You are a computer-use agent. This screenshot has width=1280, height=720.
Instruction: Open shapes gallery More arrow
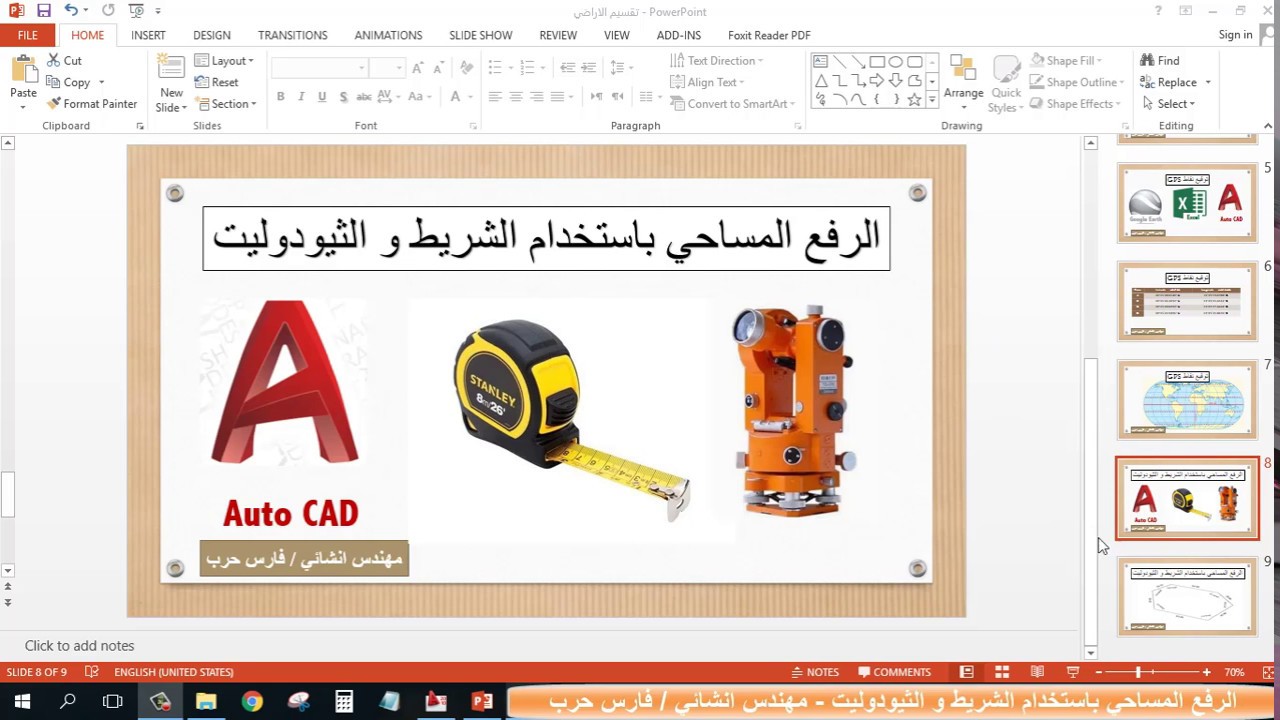click(932, 100)
